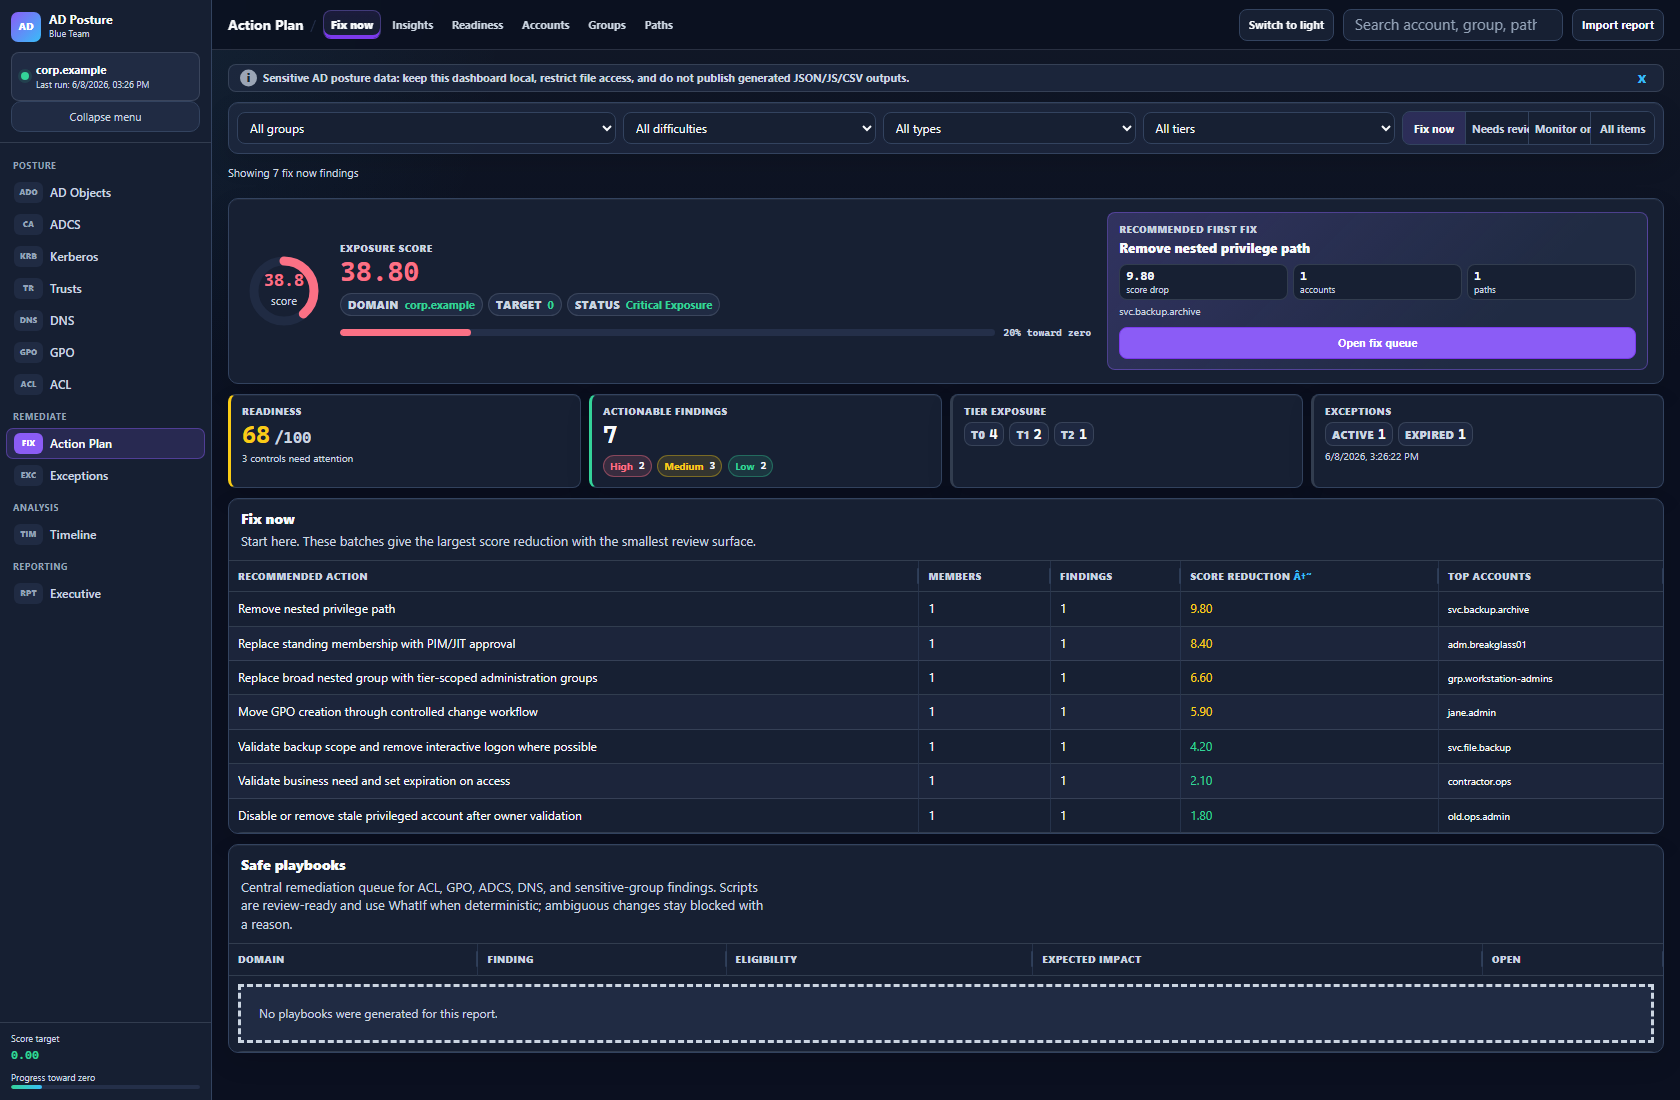Open AD Objects via its ADO icon
This screenshot has height=1100, width=1680.
28,193
